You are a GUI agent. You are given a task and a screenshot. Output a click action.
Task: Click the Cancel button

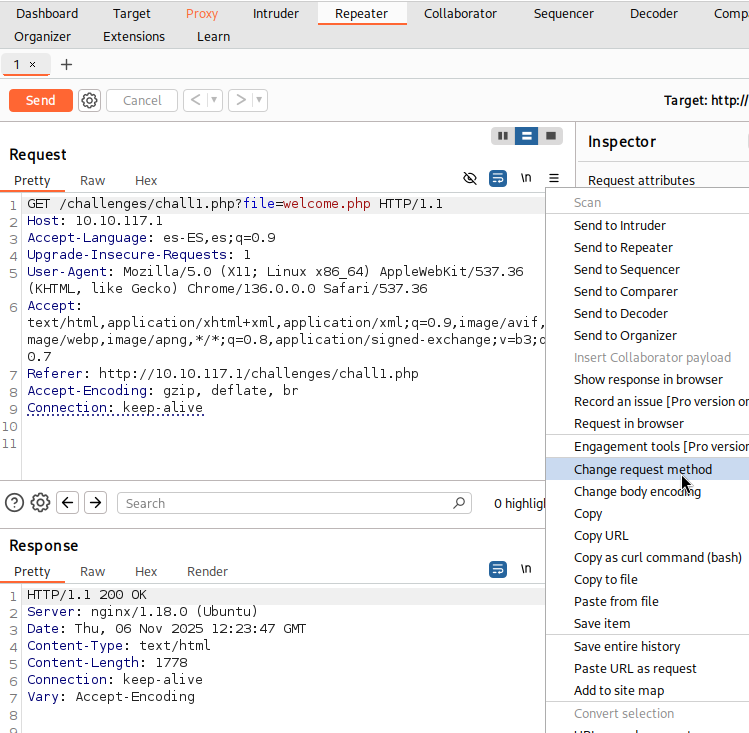tap(142, 100)
